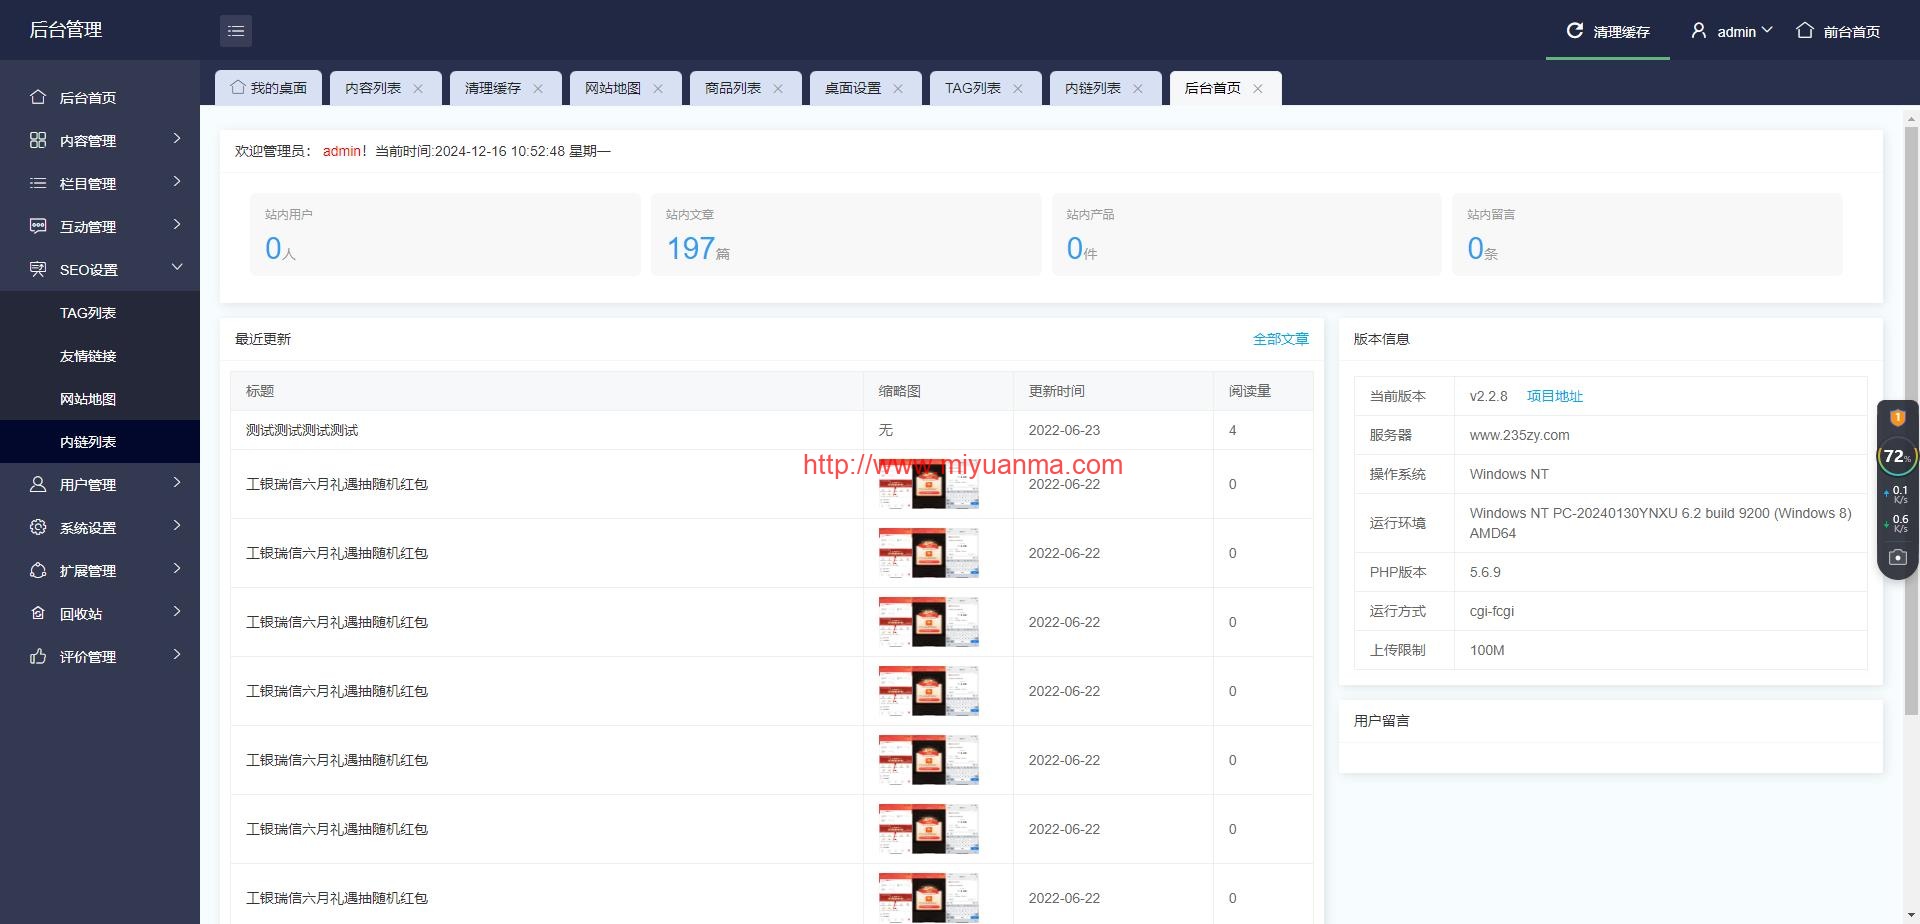Screen dimensions: 1920x924
Task: Click the page vertical scrollbar
Action: (1911, 420)
